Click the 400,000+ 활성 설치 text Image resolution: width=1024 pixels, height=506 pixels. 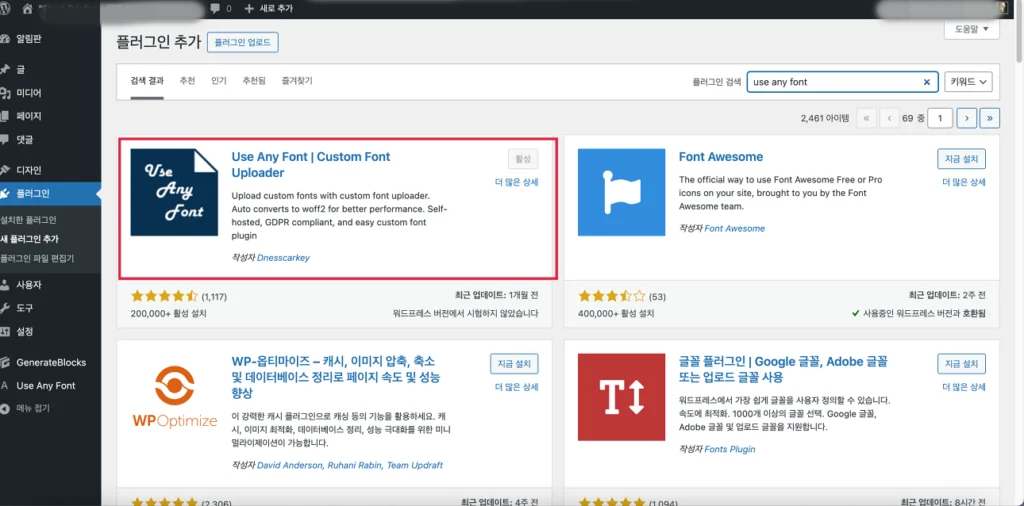pyautogui.click(x=616, y=313)
